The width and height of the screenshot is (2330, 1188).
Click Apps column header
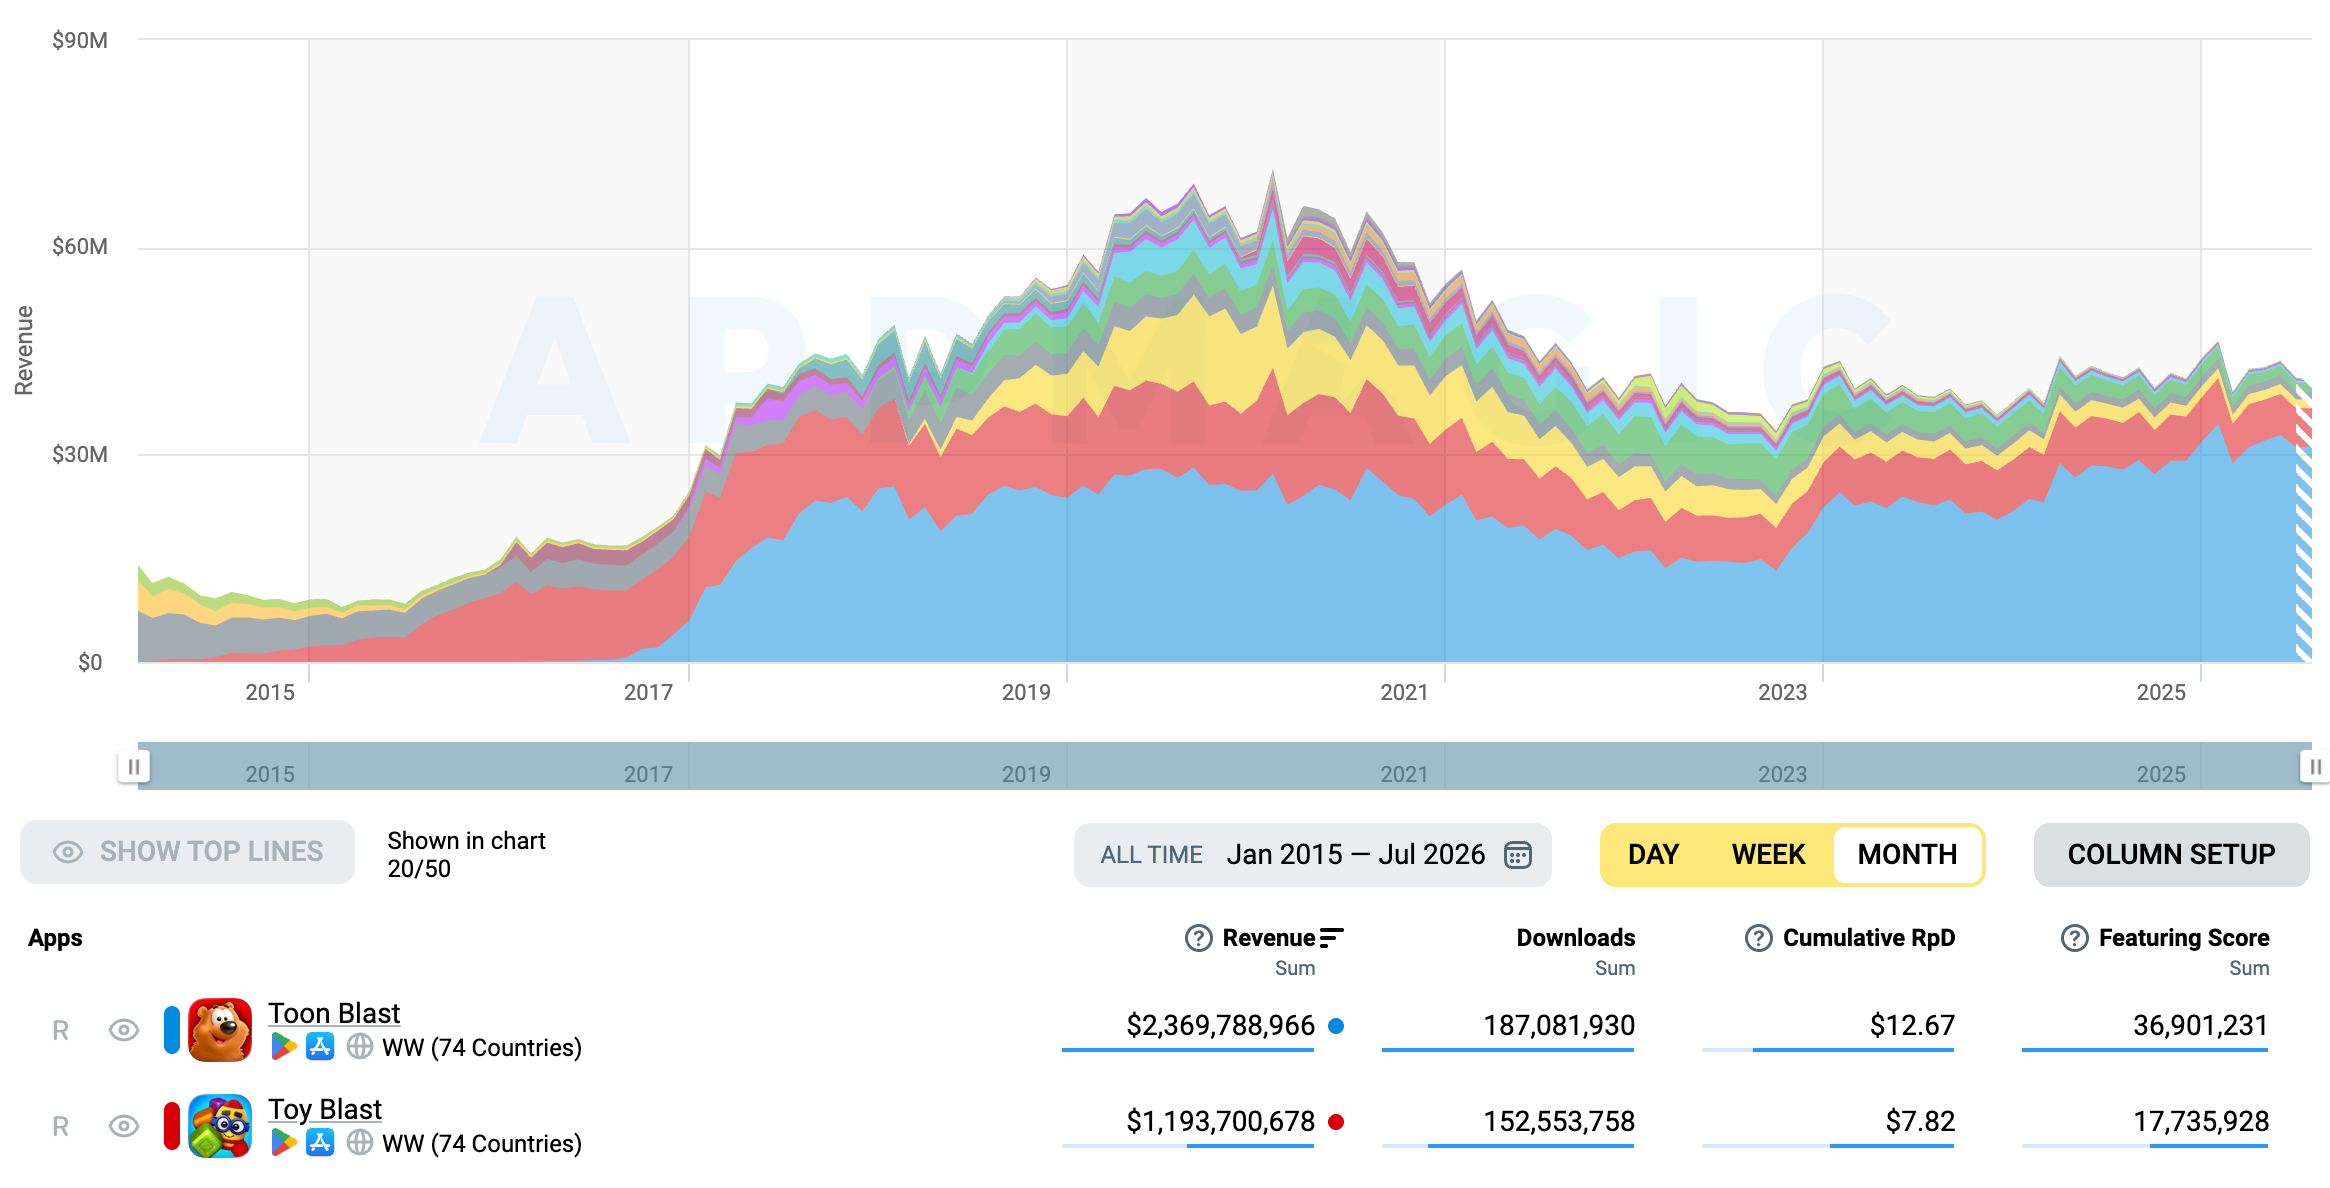pyautogui.click(x=55, y=938)
